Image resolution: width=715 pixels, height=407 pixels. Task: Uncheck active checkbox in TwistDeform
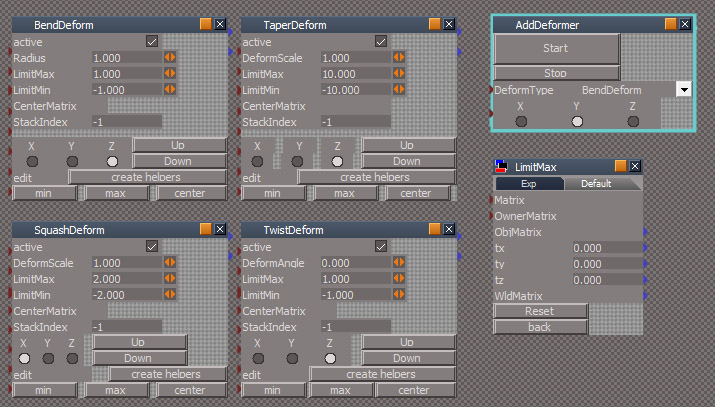[x=381, y=247]
